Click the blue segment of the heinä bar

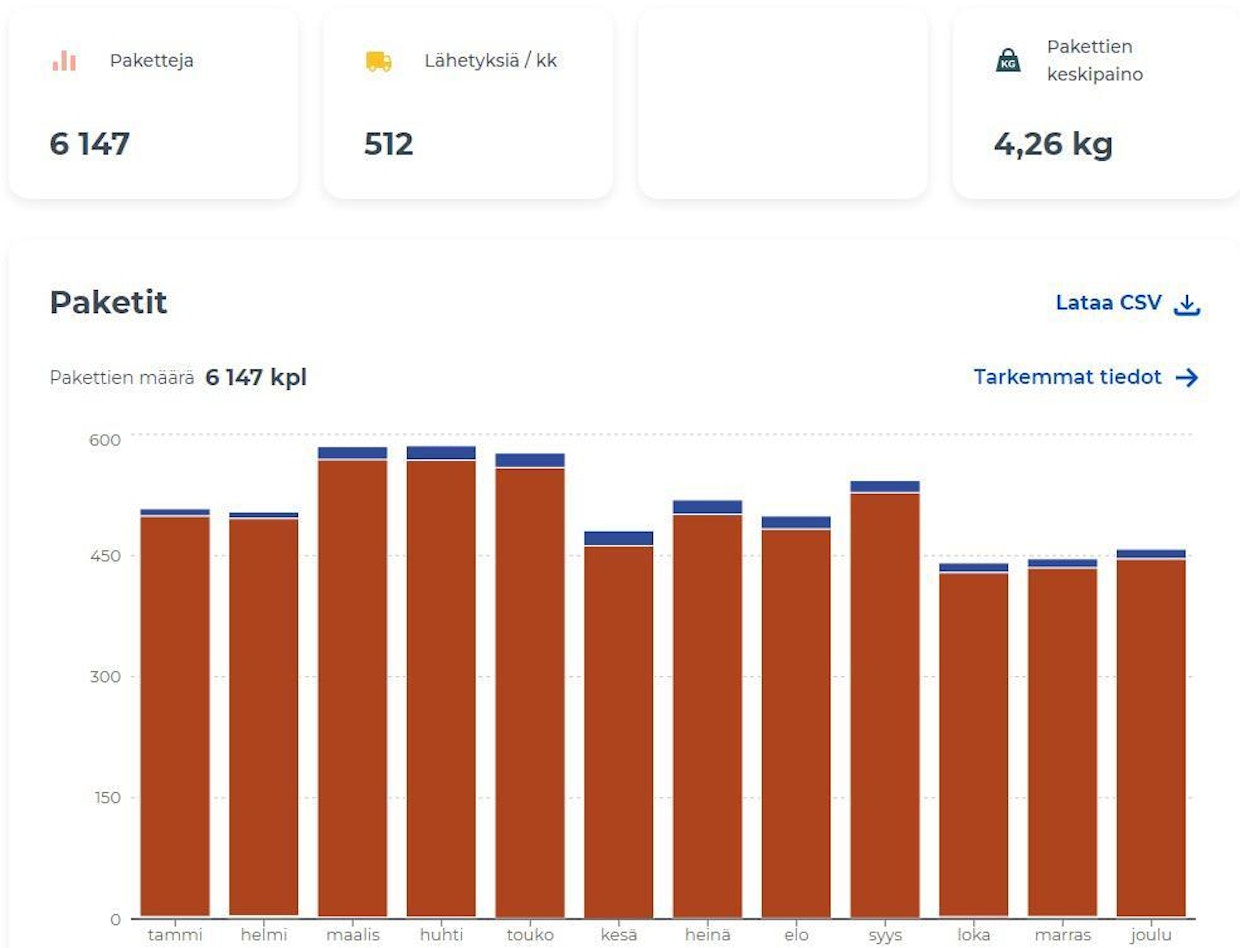tap(707, 507)
